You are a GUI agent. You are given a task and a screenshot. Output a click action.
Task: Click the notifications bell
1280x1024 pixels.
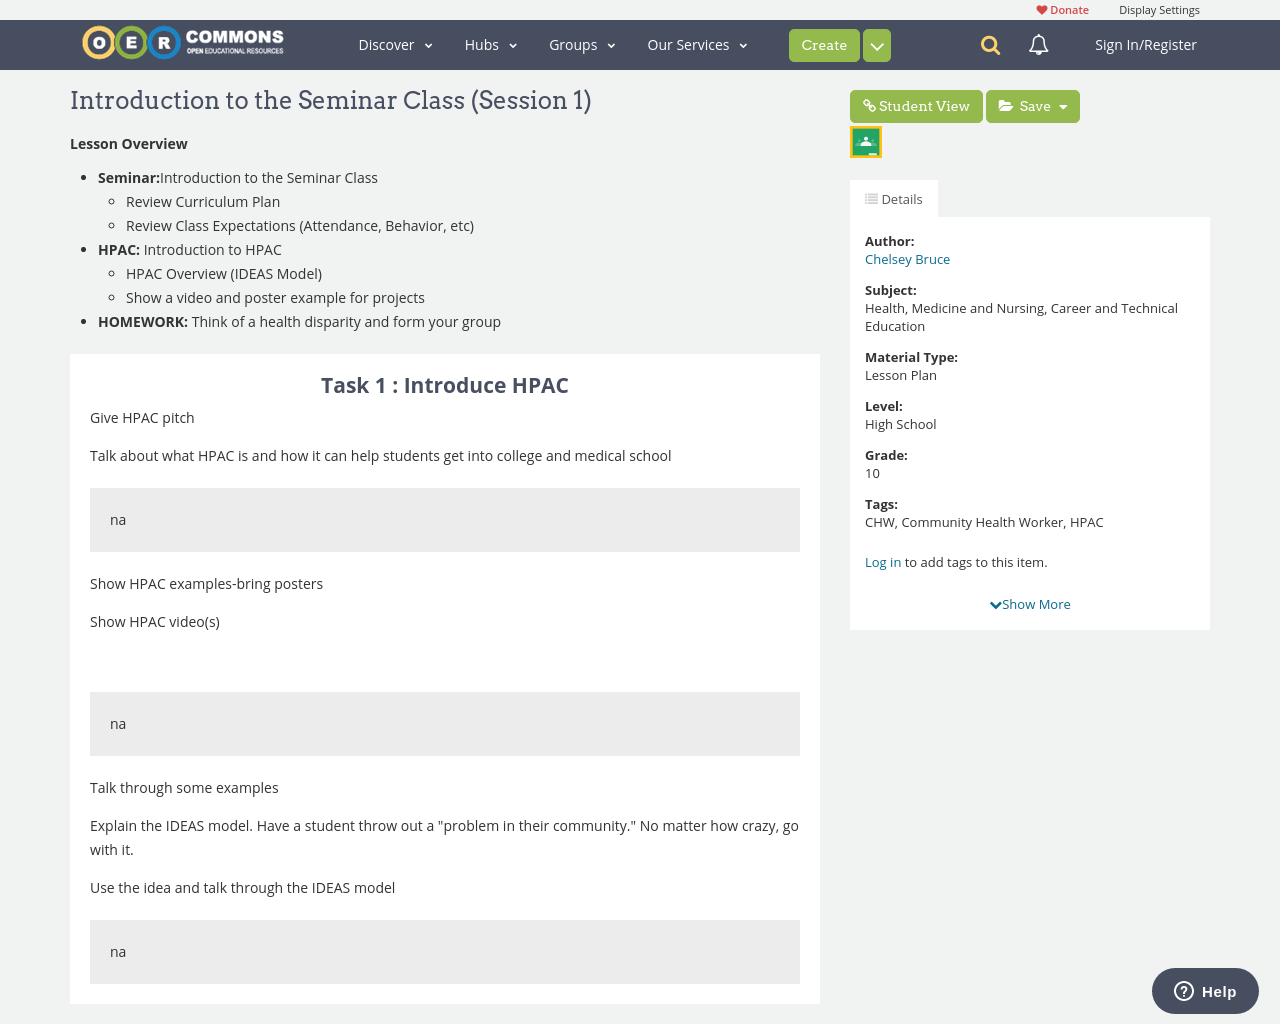click(1036, 44)
